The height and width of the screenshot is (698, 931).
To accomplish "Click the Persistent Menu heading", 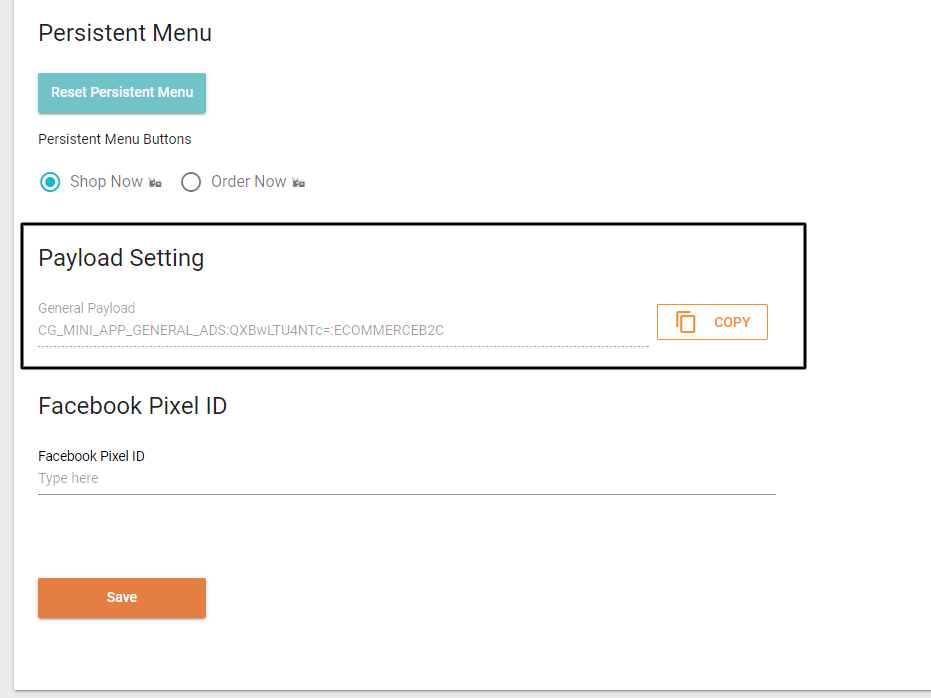I will click(125, 33).
